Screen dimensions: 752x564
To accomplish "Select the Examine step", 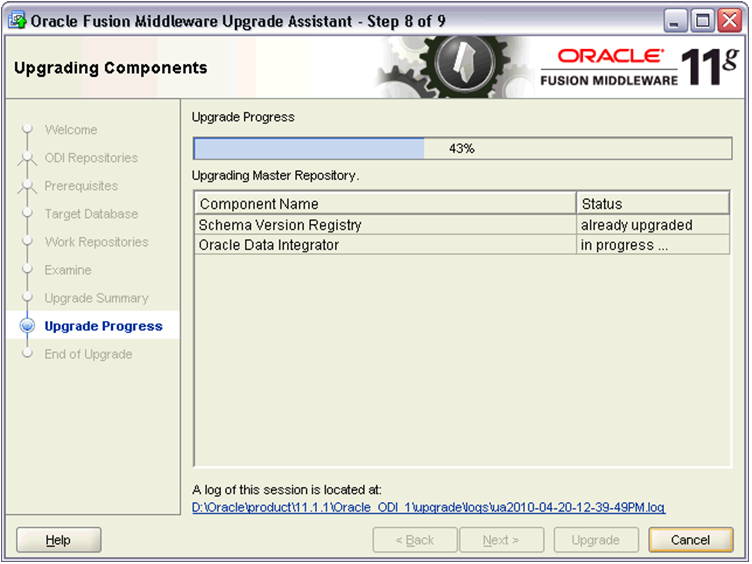I will coord(68,270).
